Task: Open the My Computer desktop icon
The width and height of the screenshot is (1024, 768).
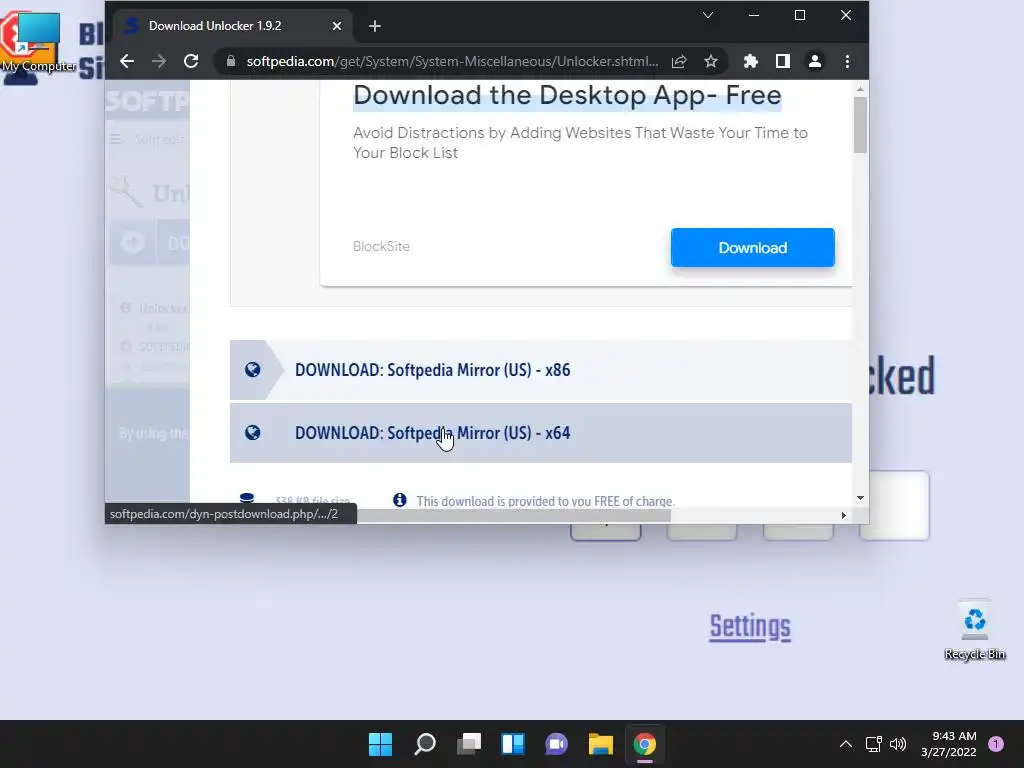Action: [x=39, y=42]
